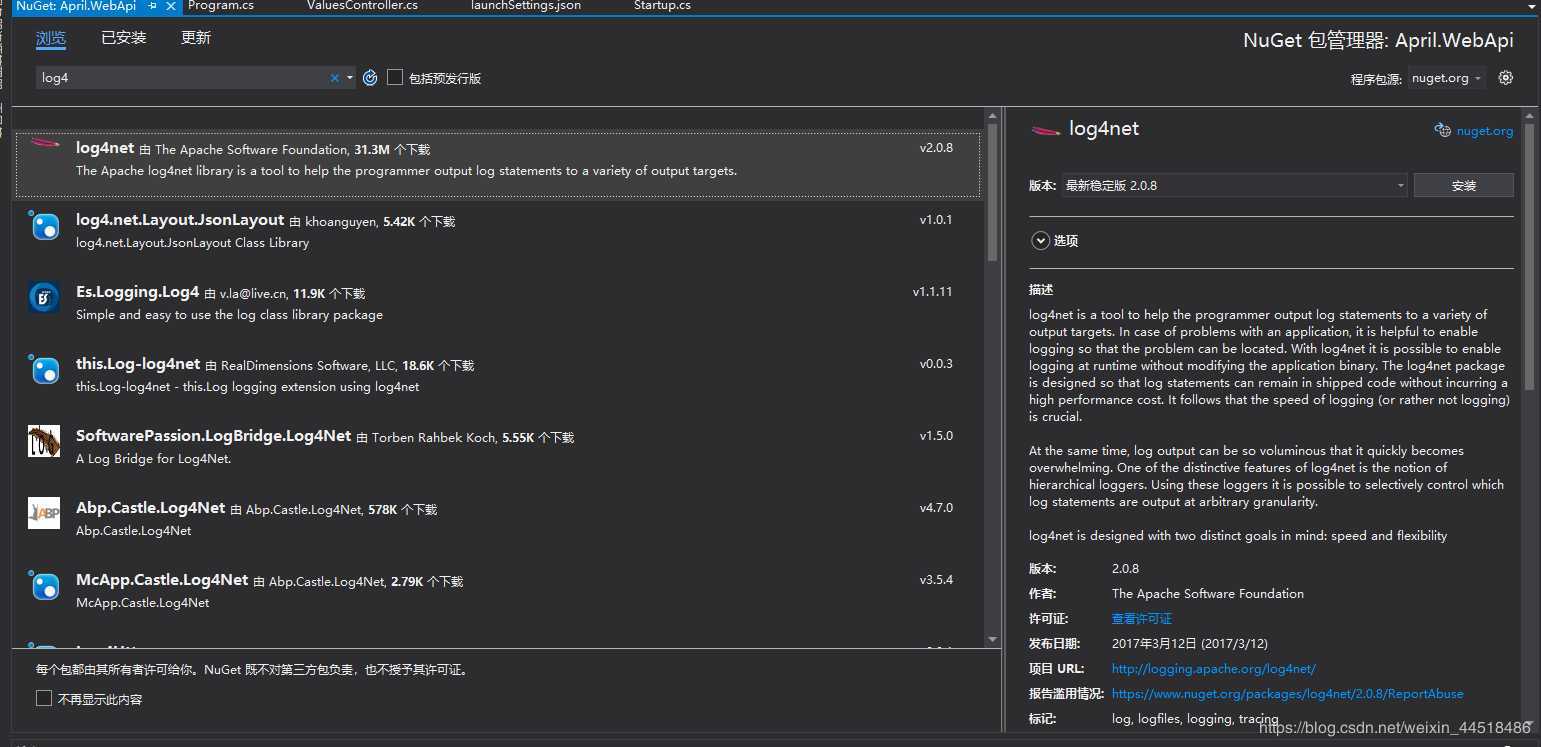Click the log4.net.Layout.JsonLayout package icon

coord(44,226)
